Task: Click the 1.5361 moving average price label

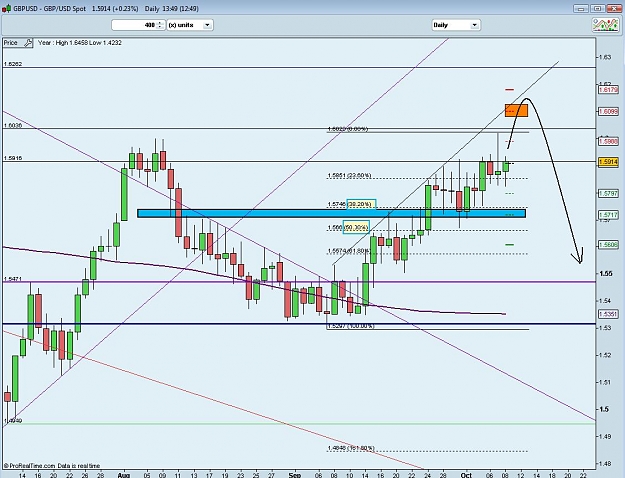Action: point(608,315)
